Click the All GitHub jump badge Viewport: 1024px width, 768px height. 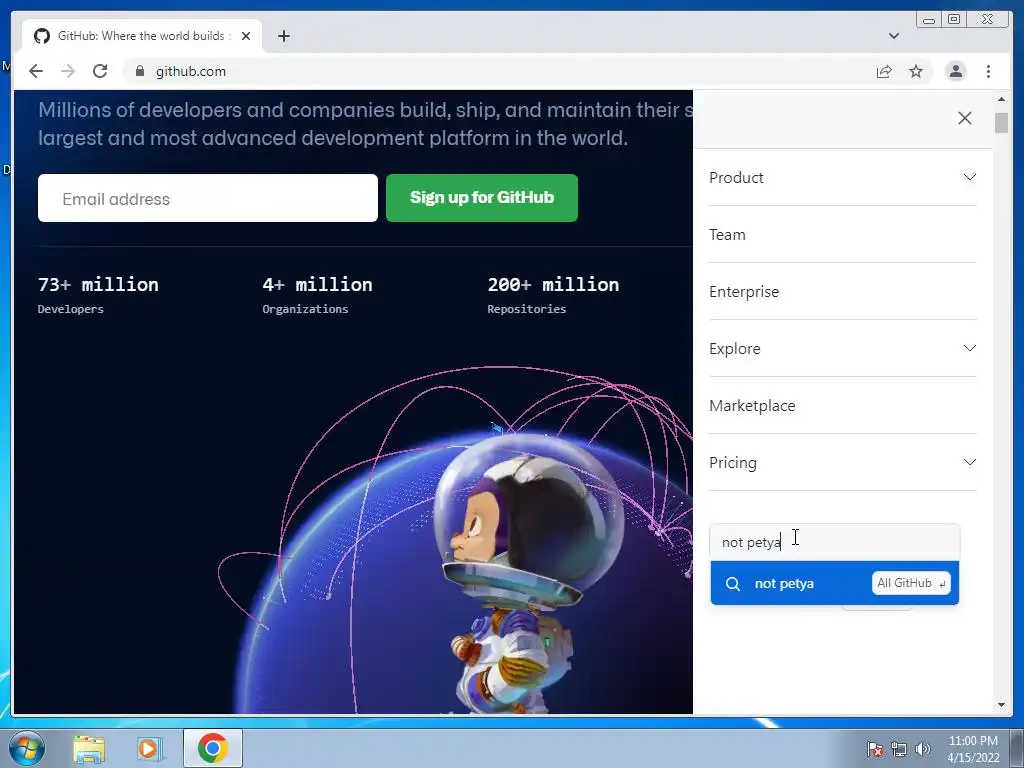click(x=911, y=583)
